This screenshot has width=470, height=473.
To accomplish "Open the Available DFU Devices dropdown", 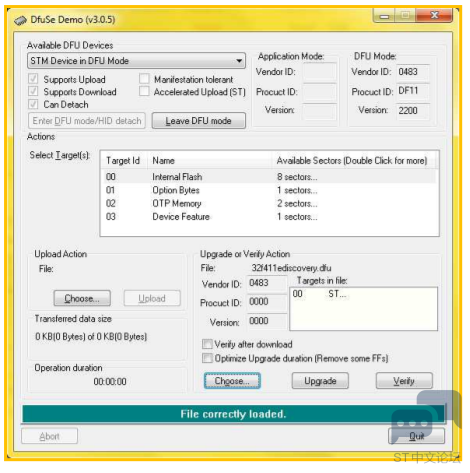I will pos(136,61).
